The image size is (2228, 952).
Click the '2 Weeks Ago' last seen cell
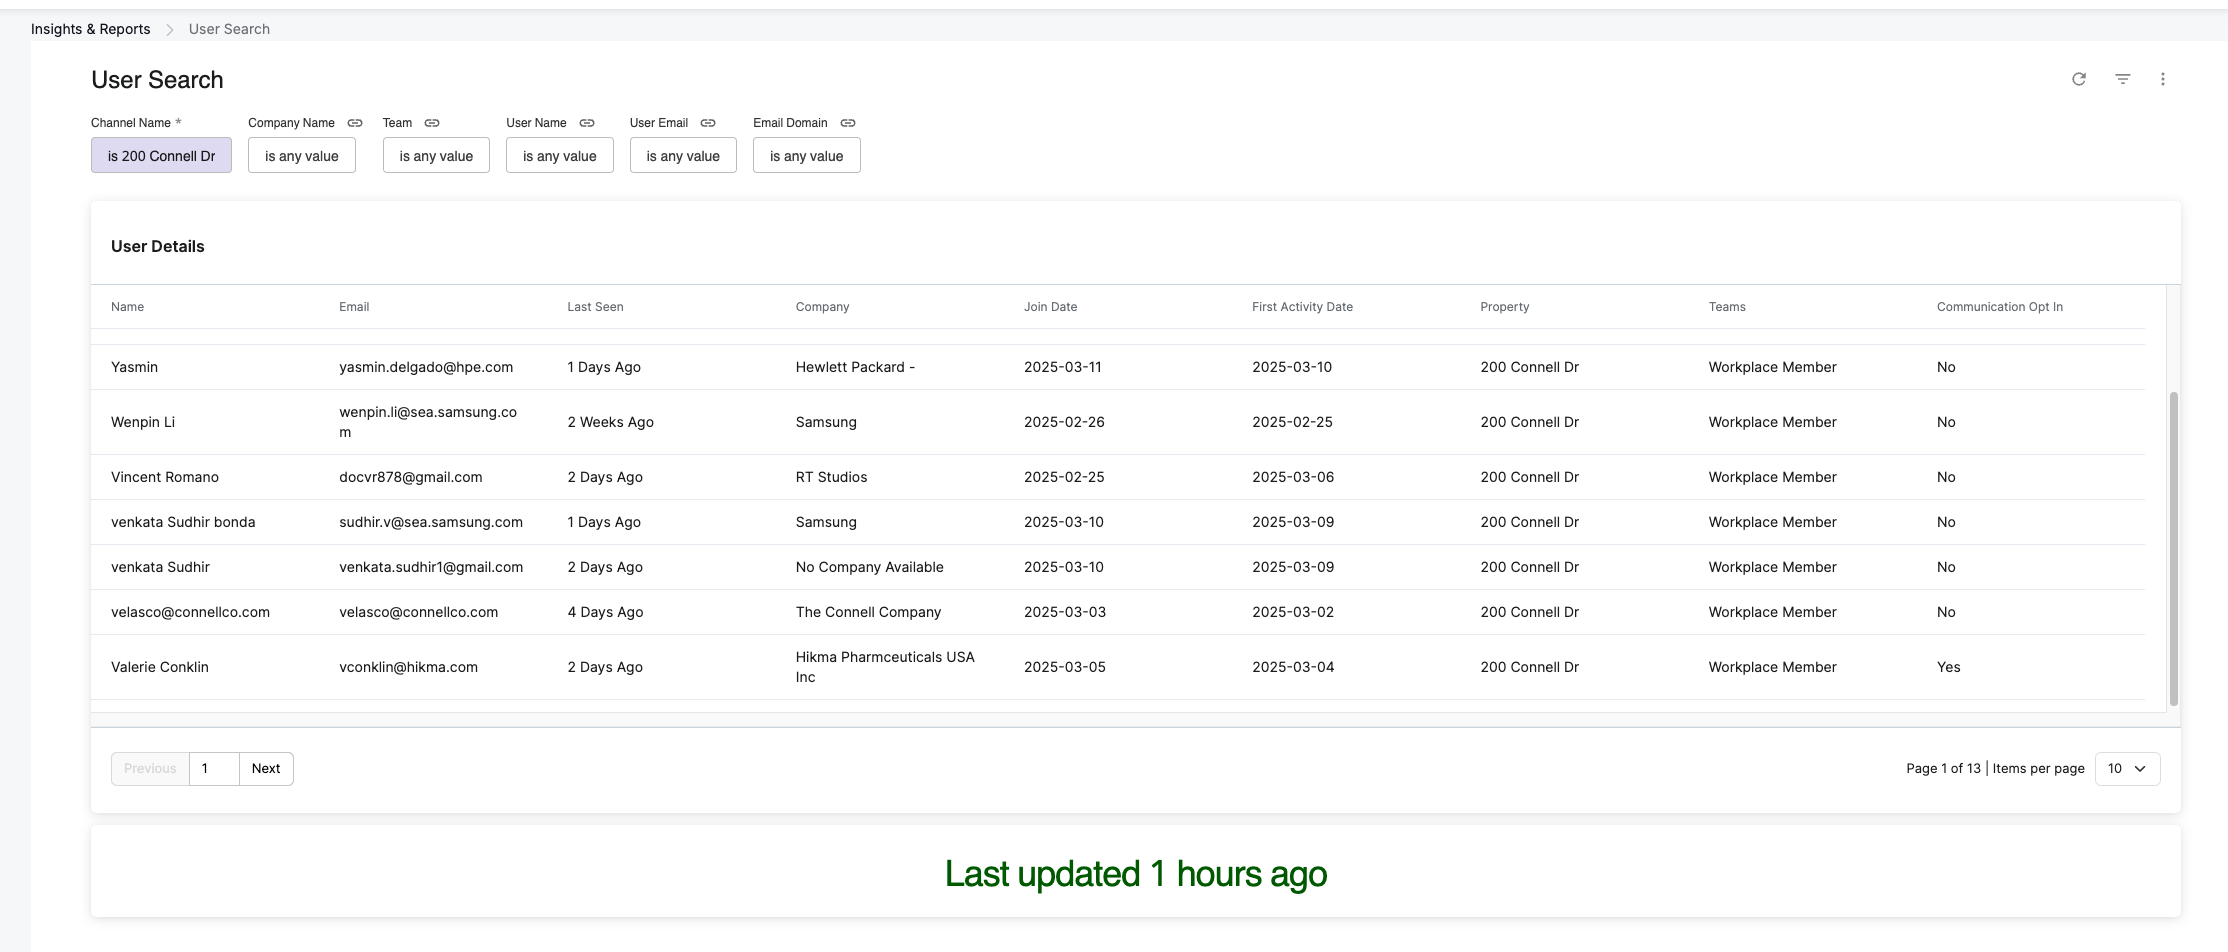(610, 422)
